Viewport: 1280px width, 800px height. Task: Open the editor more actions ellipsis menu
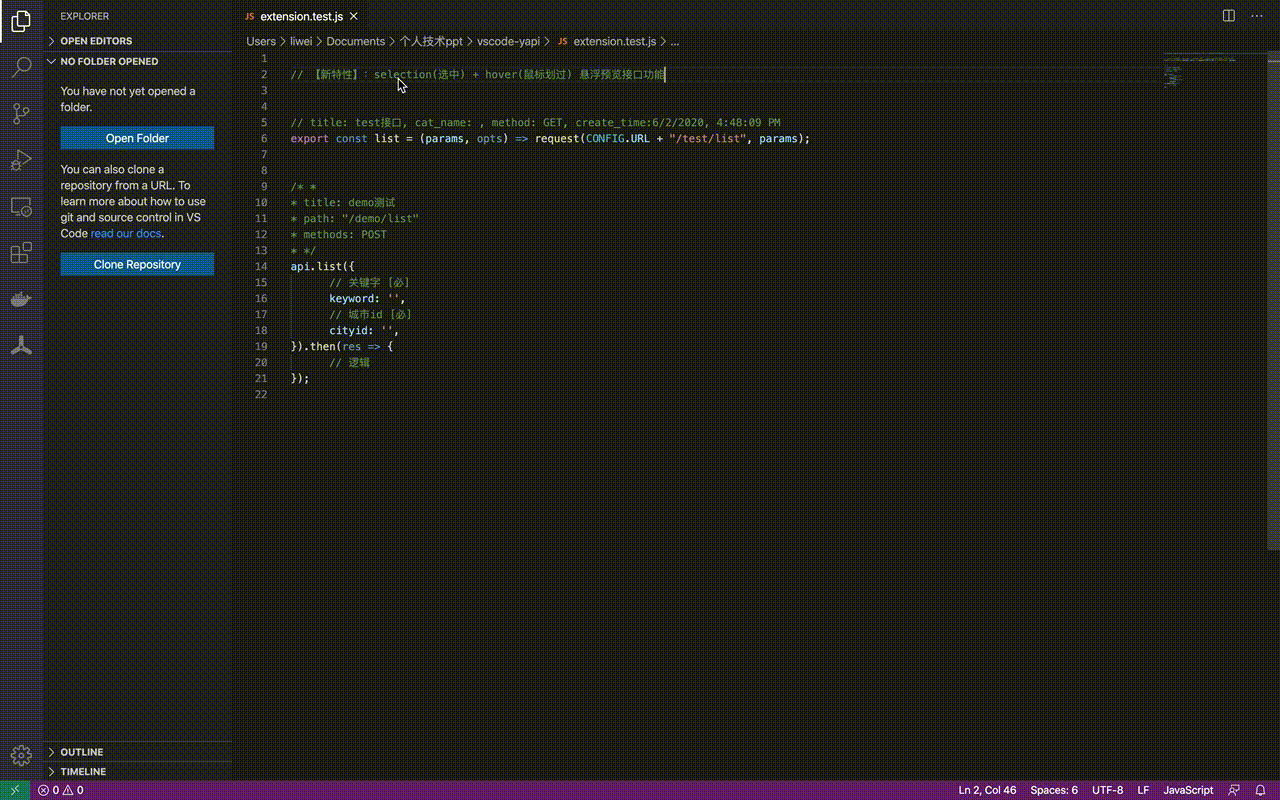pyautogui.click(x=1256, y=16)
